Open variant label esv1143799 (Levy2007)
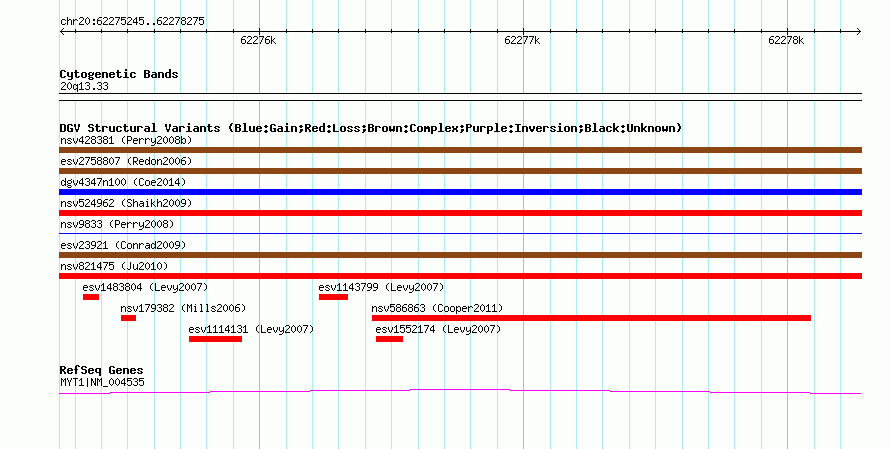 tap(381, 287)
